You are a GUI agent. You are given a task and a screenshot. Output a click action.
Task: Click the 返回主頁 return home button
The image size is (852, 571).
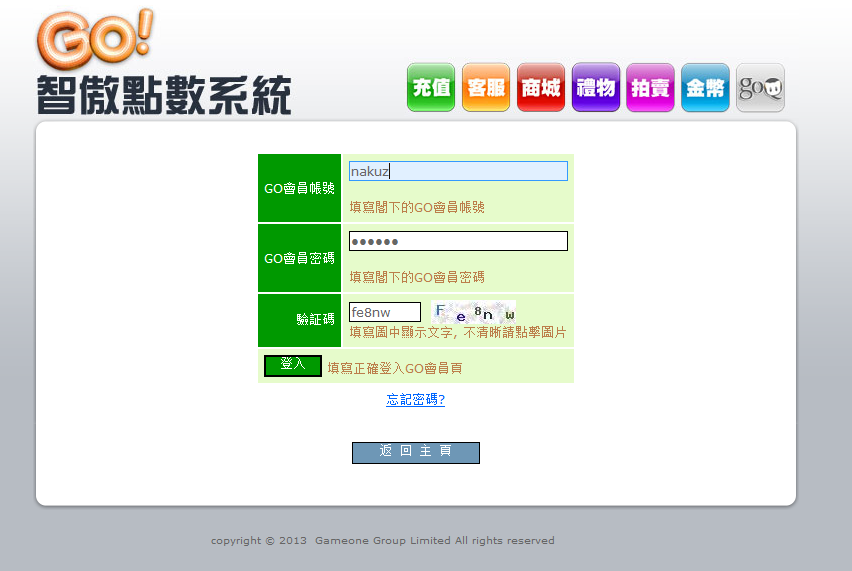coord(416,452)
